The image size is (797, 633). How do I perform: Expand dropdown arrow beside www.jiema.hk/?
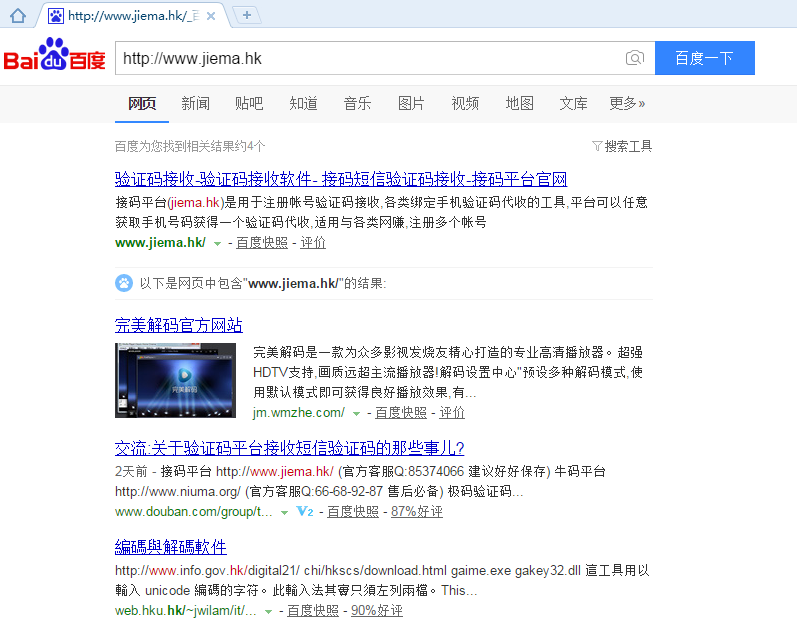[x=218, y=244]
